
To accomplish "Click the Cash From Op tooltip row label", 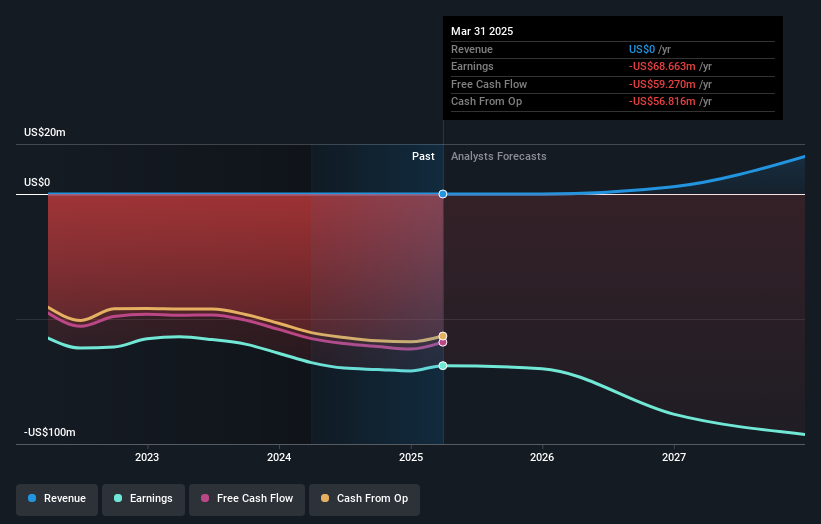I will tap(486, 102).
